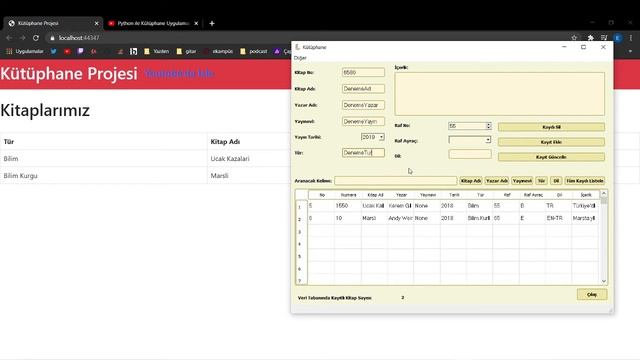Click the Yazar column header in table
640x360 pixels.
tap(401, 195)
